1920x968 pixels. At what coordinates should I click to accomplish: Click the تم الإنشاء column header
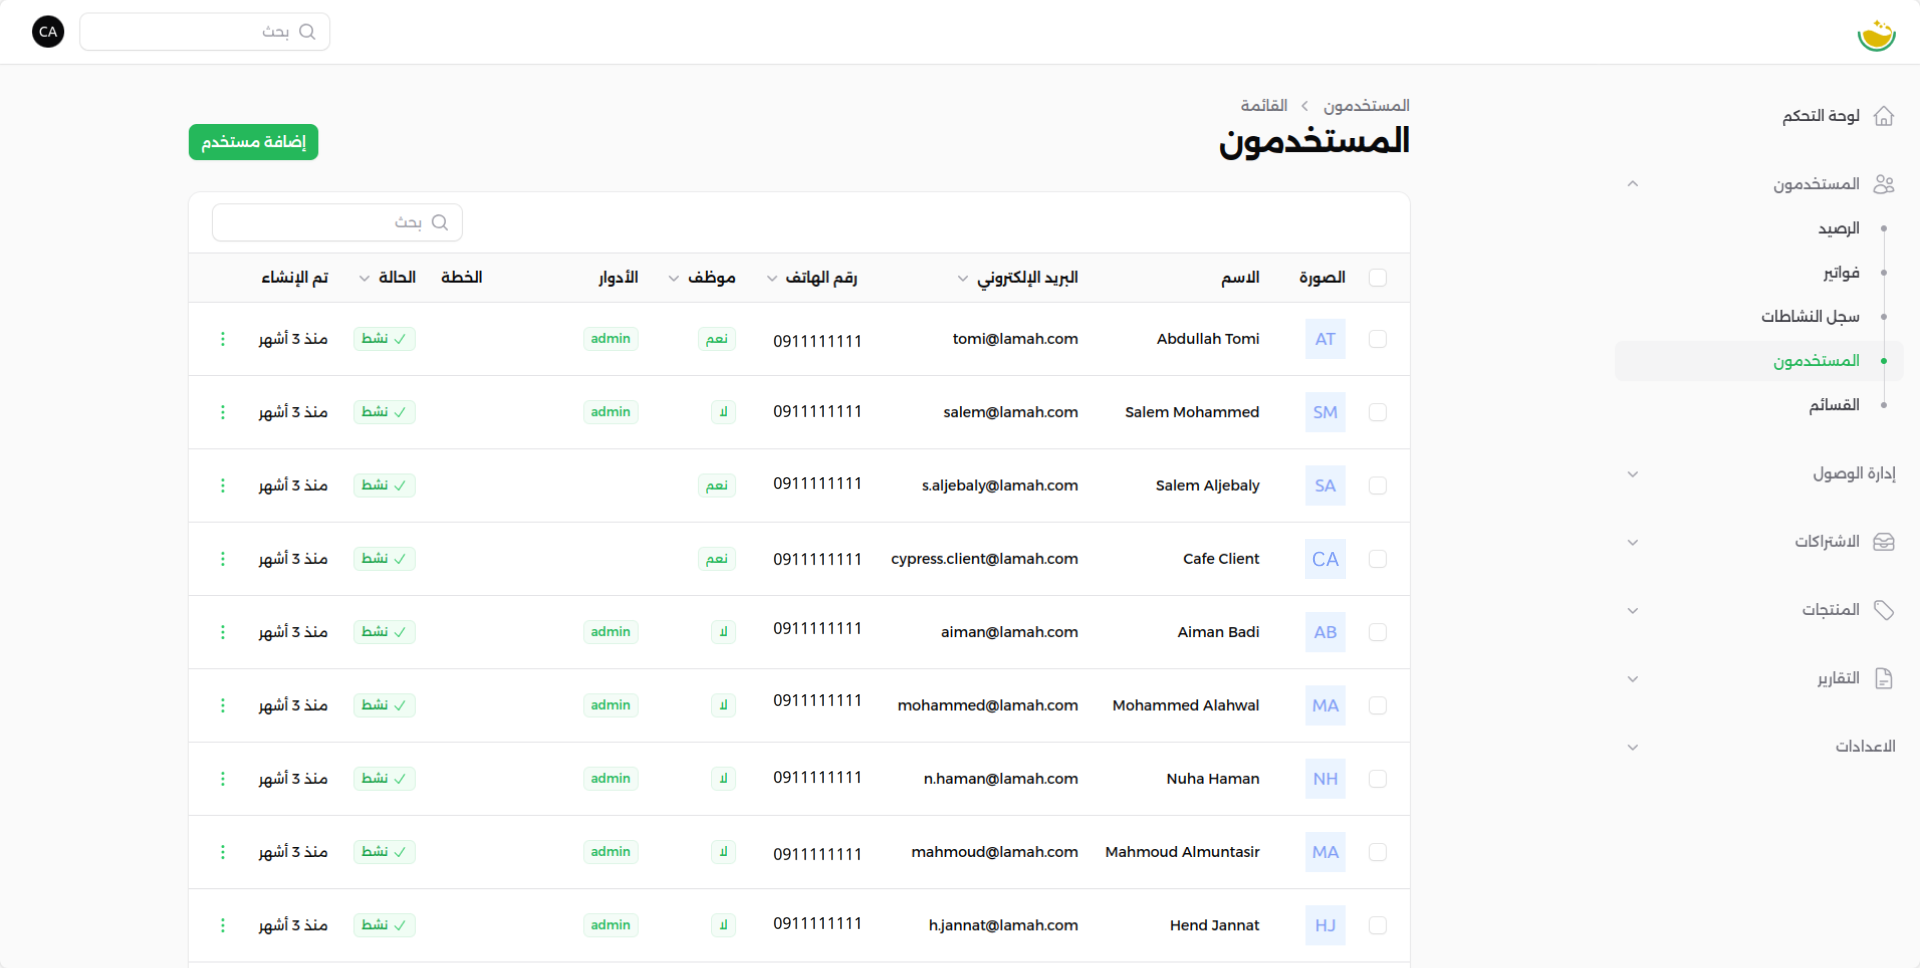pos(294,277)
